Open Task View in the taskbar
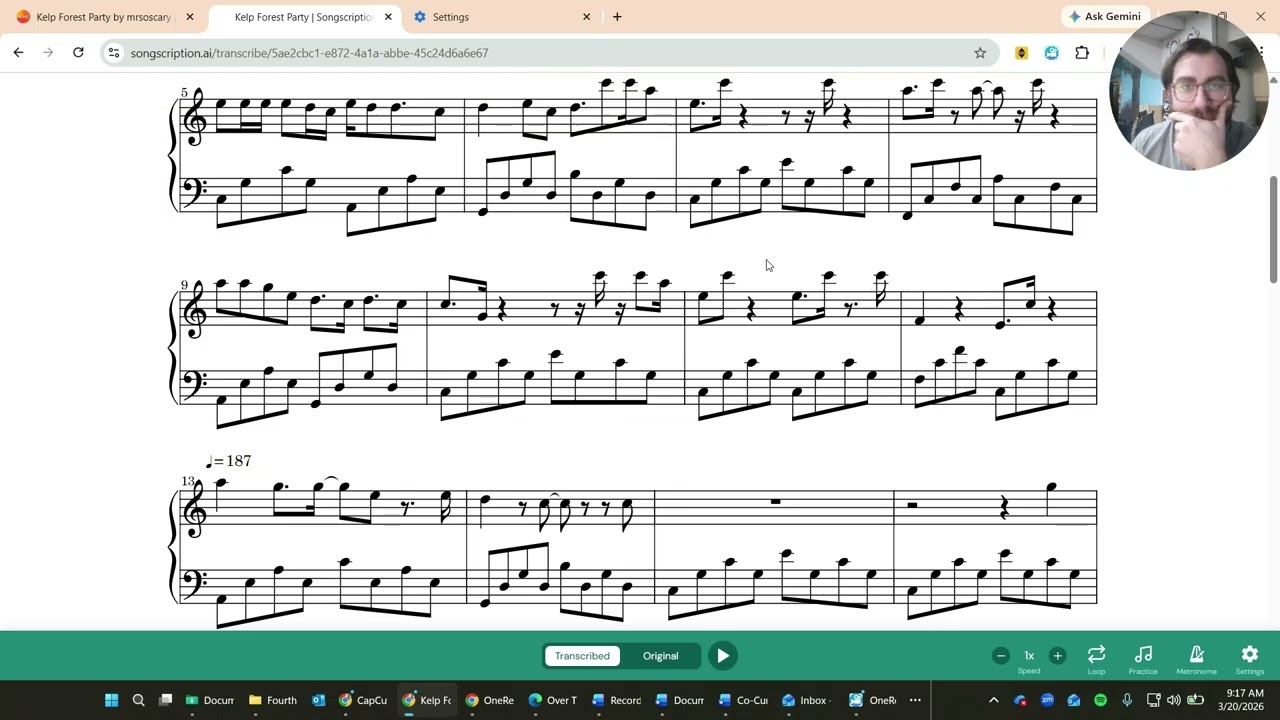The width and height of the screenshot is (1280, 720). point(166,700)
